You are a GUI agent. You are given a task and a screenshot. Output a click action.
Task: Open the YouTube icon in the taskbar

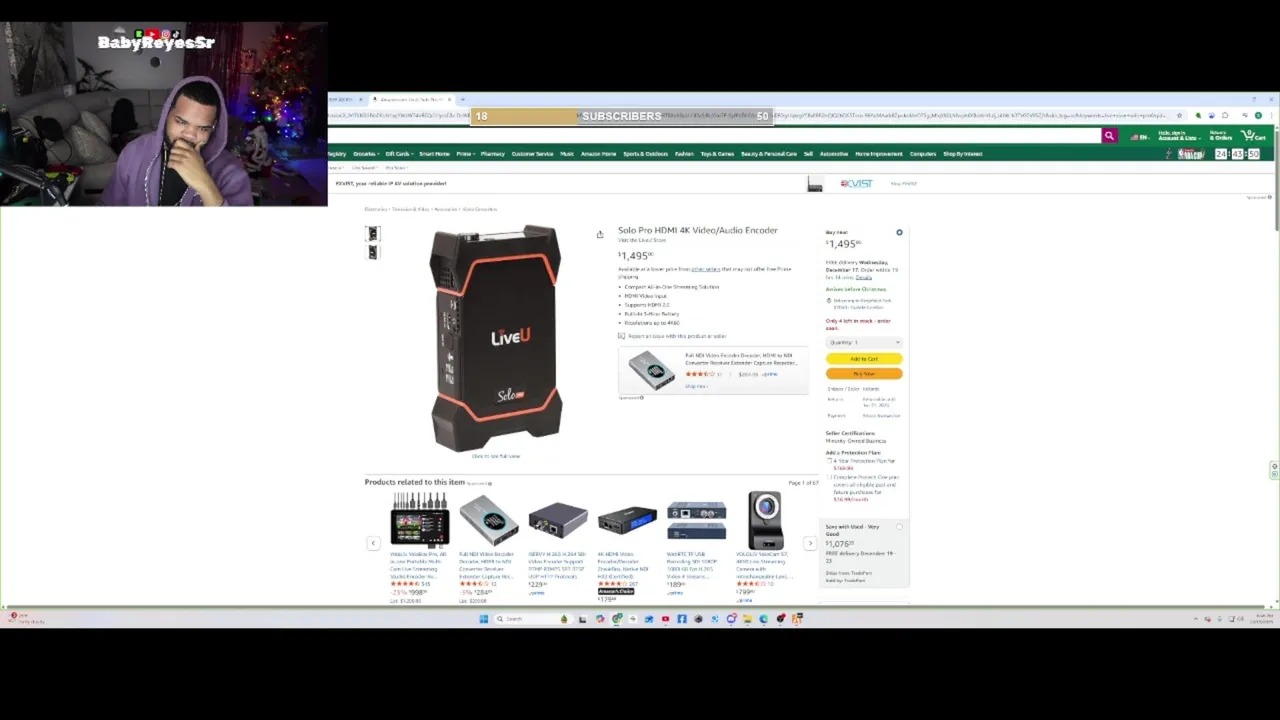665,619
